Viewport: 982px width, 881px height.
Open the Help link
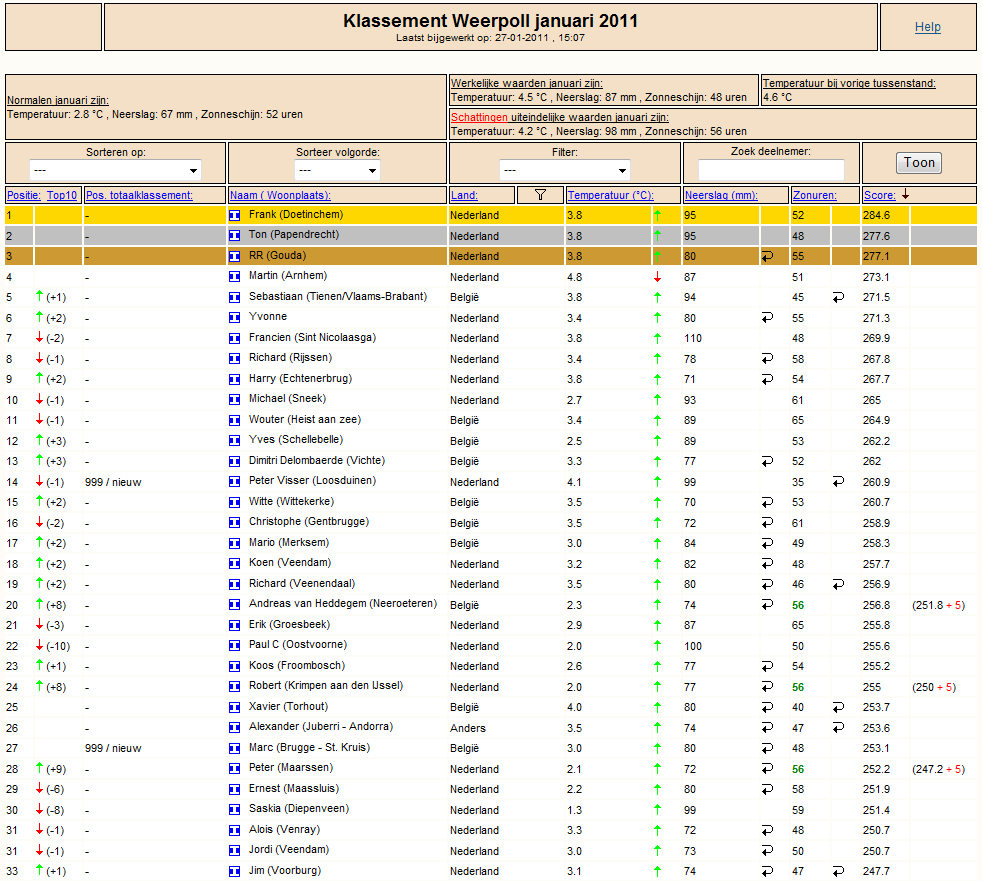tap(928, 27)
